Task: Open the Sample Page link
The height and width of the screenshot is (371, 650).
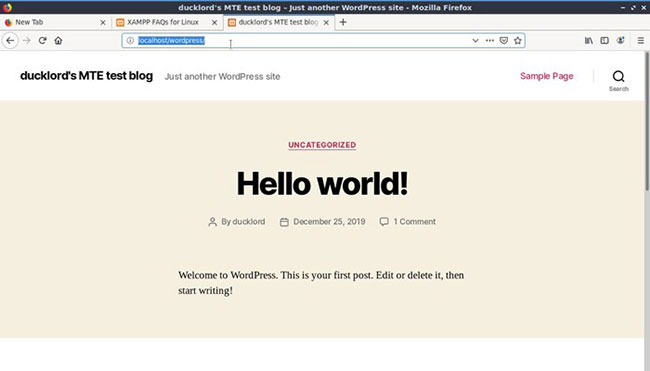Action: pyautogui.click(x=547, y=76)
